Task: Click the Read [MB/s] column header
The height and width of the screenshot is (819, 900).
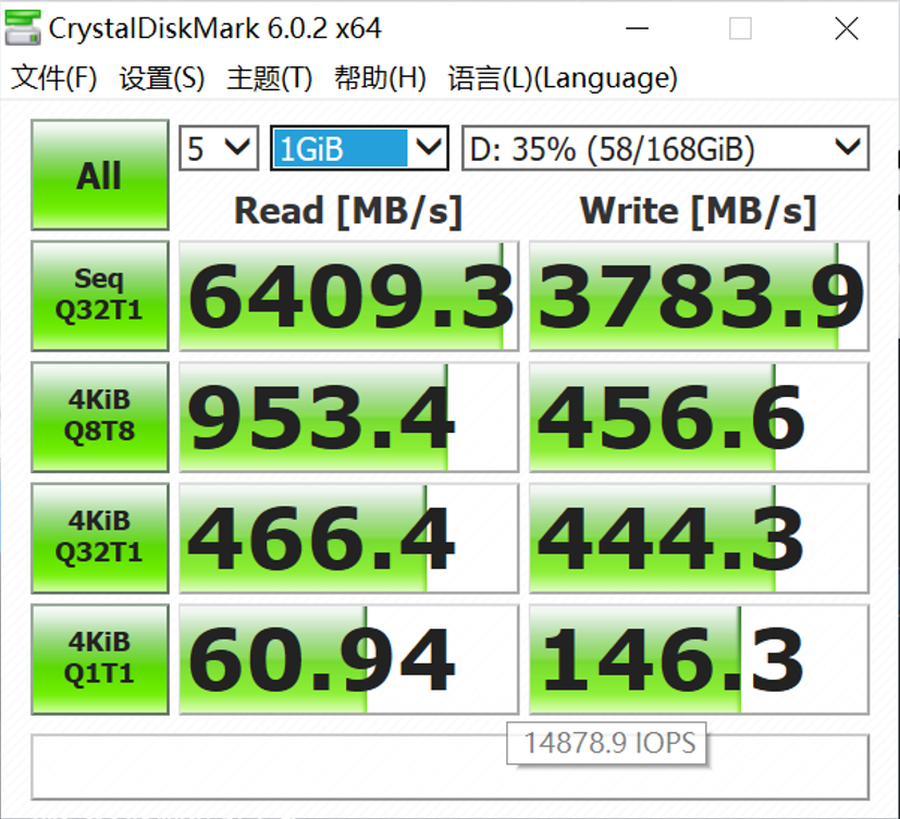Action: coord(348,211)
